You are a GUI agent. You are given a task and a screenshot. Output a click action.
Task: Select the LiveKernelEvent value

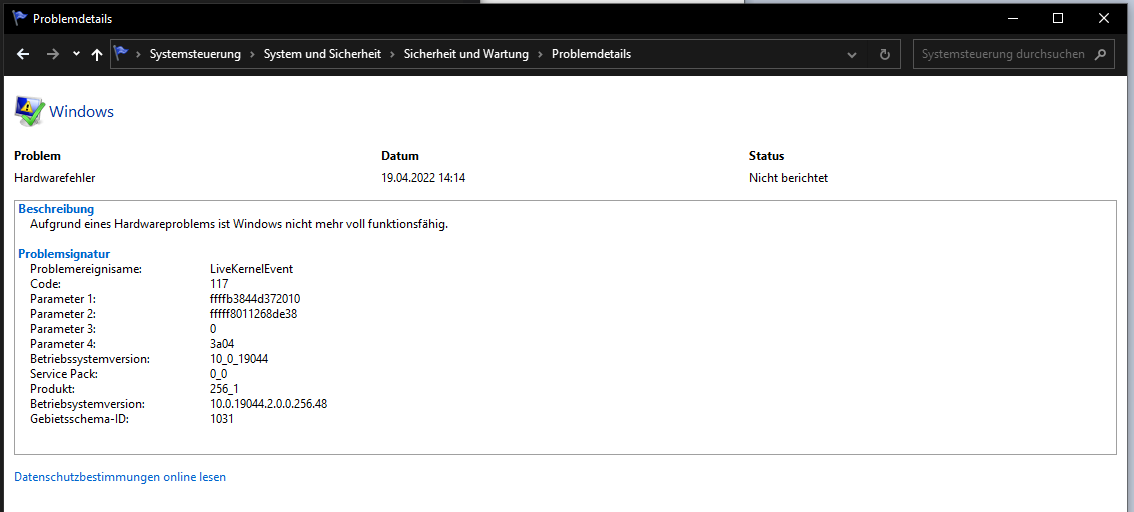(252, 269)
